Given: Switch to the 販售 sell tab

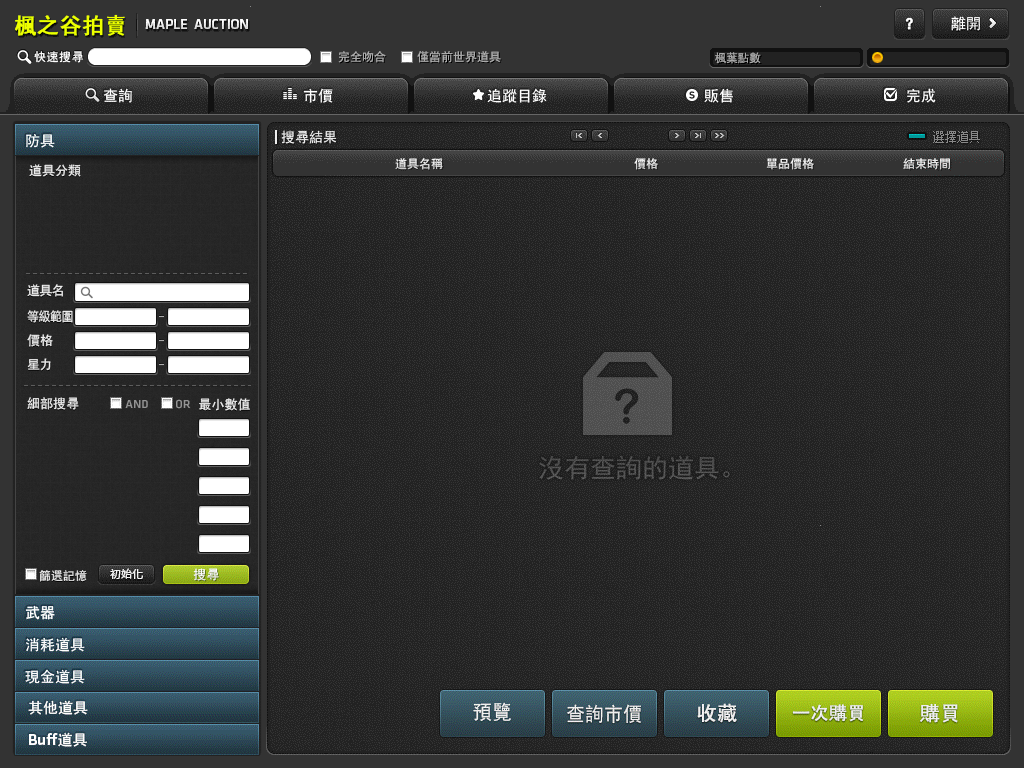Looking at the screenshot, I should 711,96.
